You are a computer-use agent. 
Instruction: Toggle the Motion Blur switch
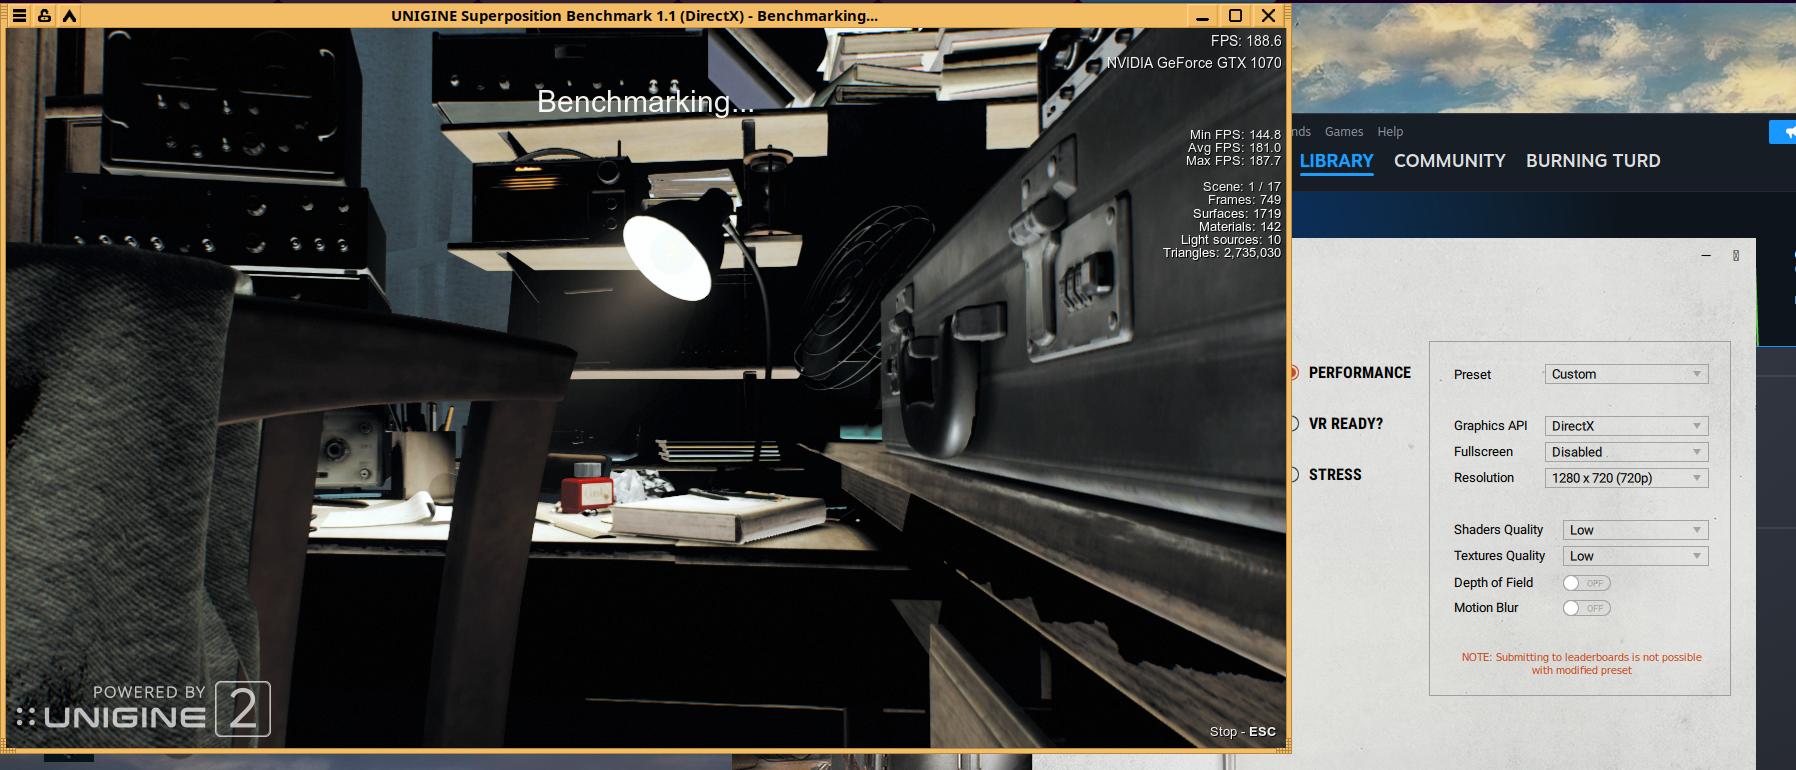(x=1587, y=608)
